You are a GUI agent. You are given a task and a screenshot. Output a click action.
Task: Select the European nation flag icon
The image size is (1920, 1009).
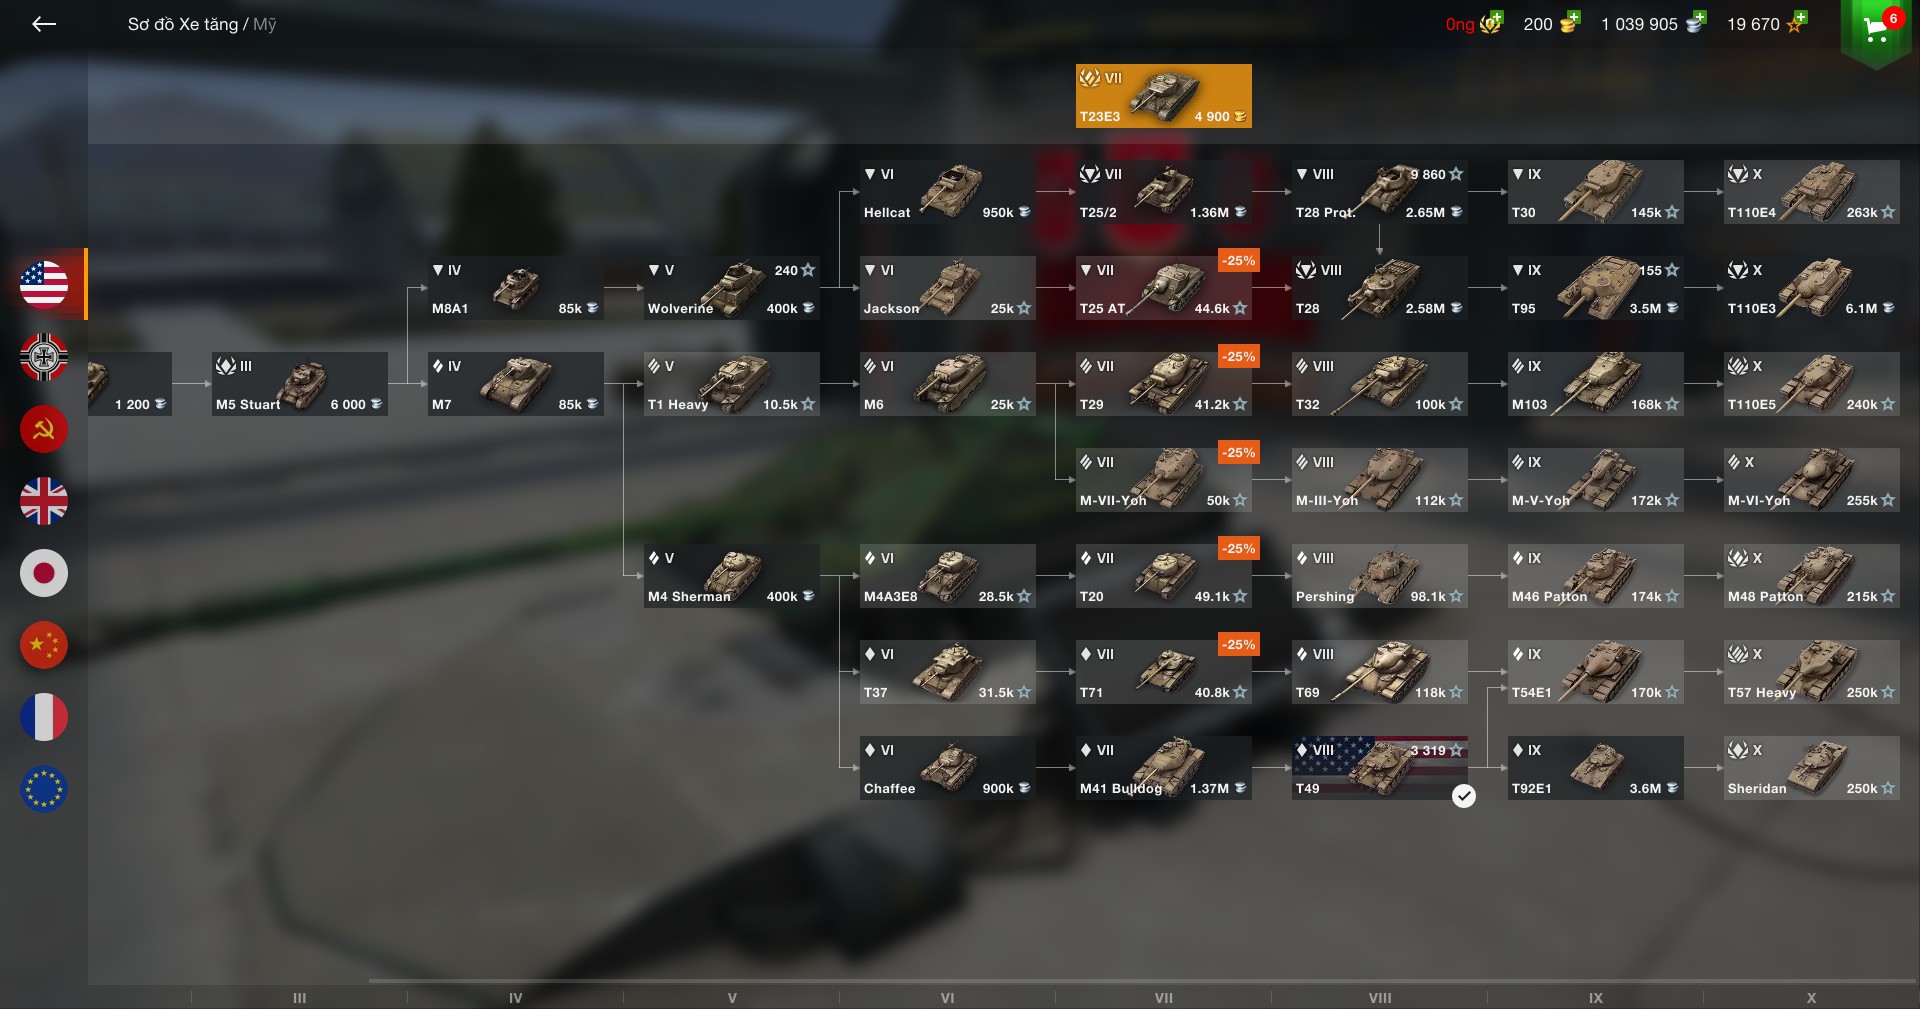tap(44, 789)
